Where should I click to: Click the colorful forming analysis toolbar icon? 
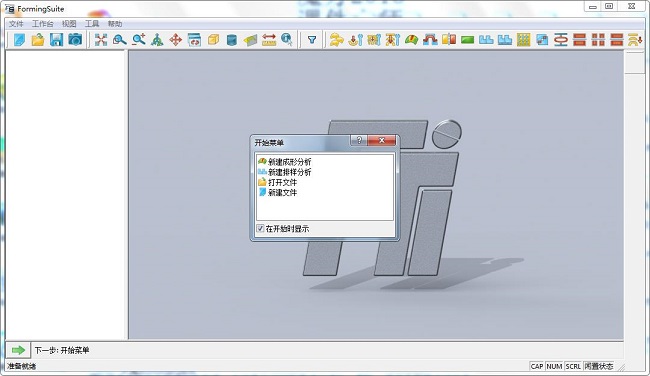(411, 40)
